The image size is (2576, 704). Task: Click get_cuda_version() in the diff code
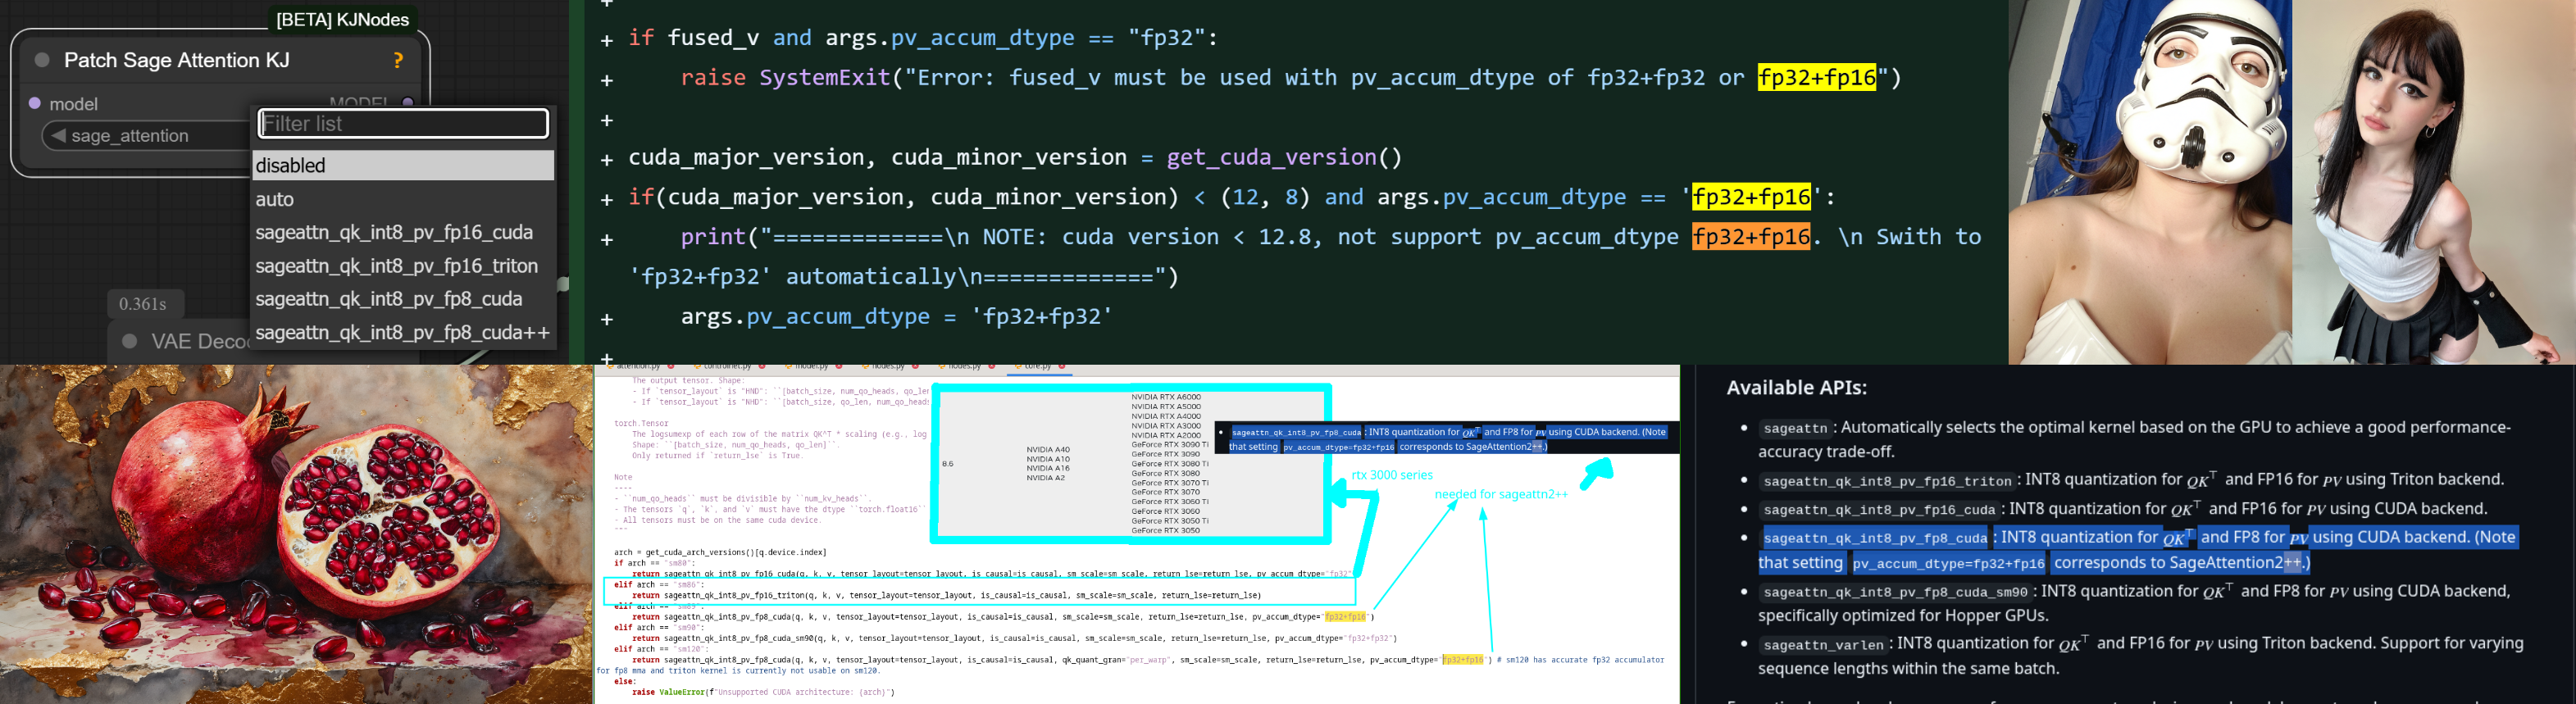(x=1284, y=157)
